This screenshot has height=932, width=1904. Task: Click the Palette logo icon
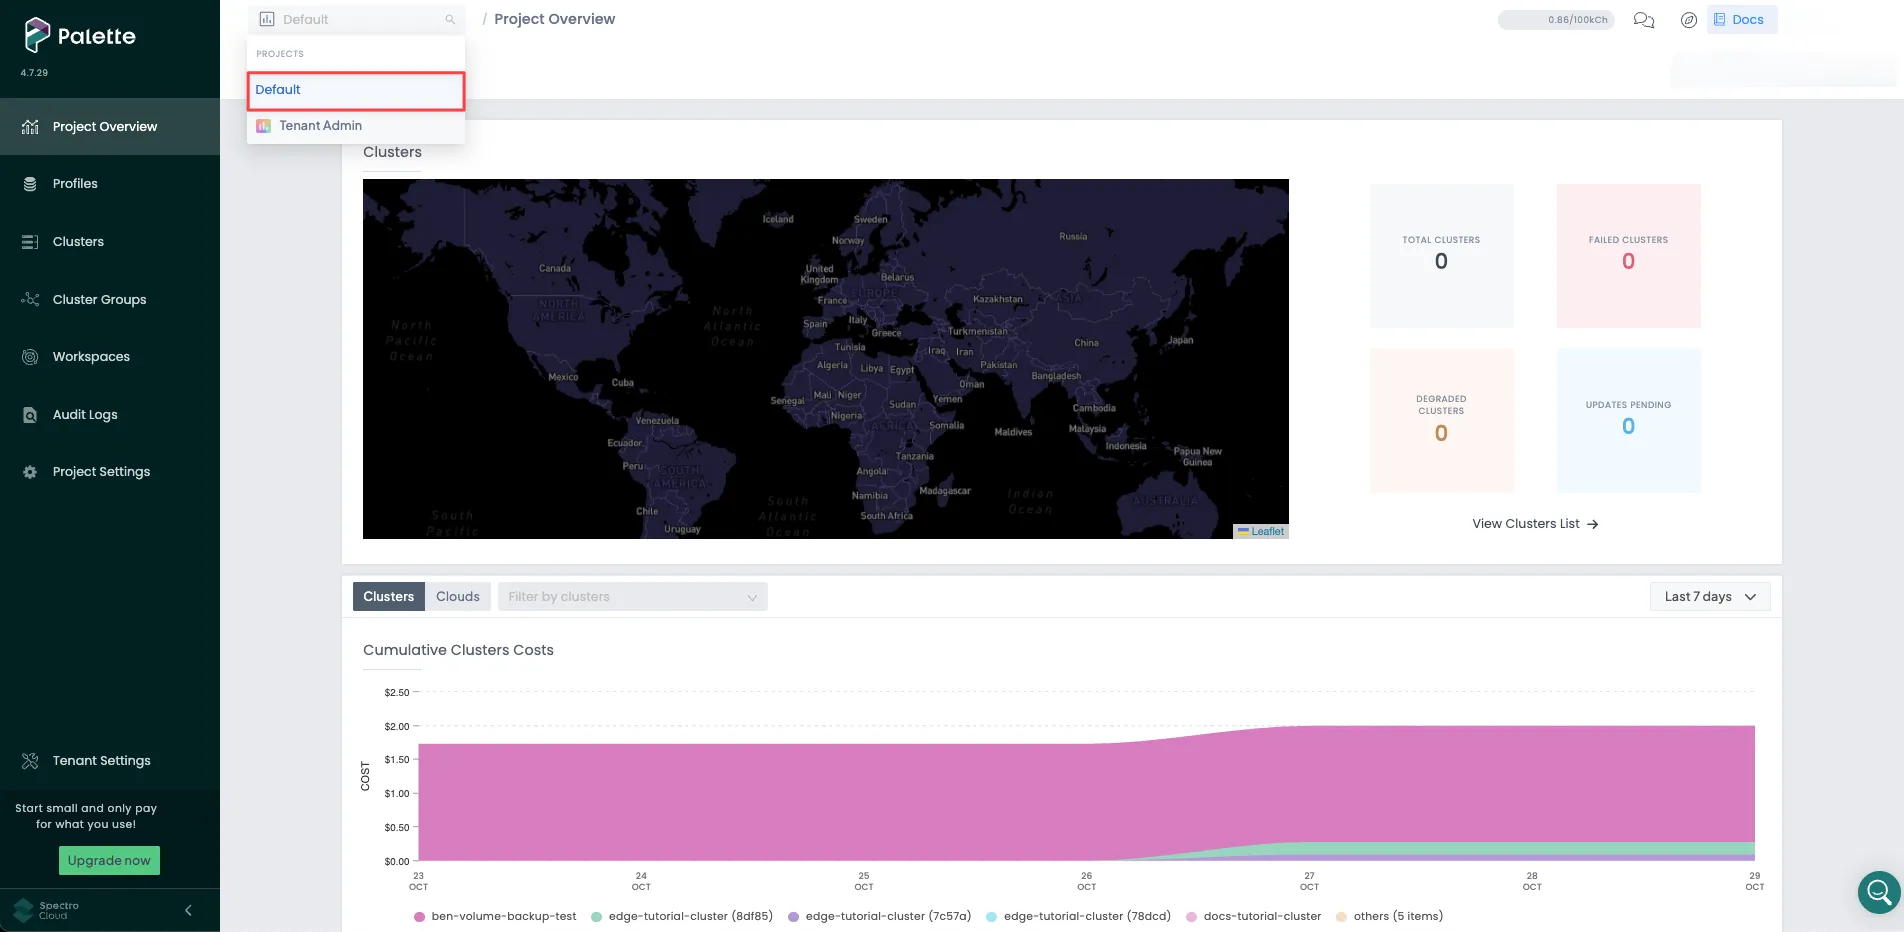point(37,35)
